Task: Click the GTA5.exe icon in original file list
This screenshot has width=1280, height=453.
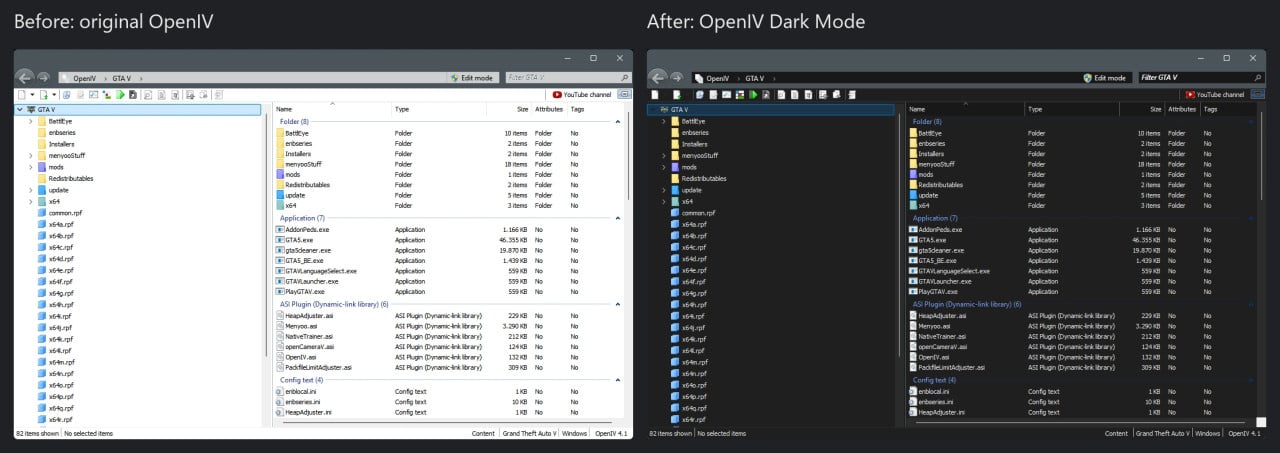Action: pyautogui.click(x=280, y=240)
